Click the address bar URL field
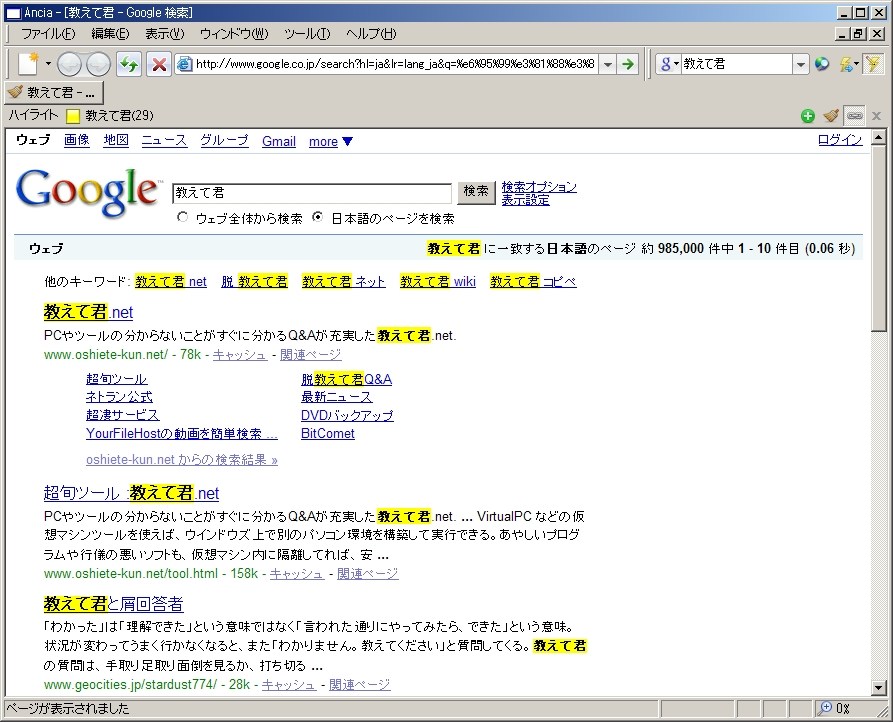Image resolution: width=893 pixels, height=722 pixels. [x=395, y=64]
